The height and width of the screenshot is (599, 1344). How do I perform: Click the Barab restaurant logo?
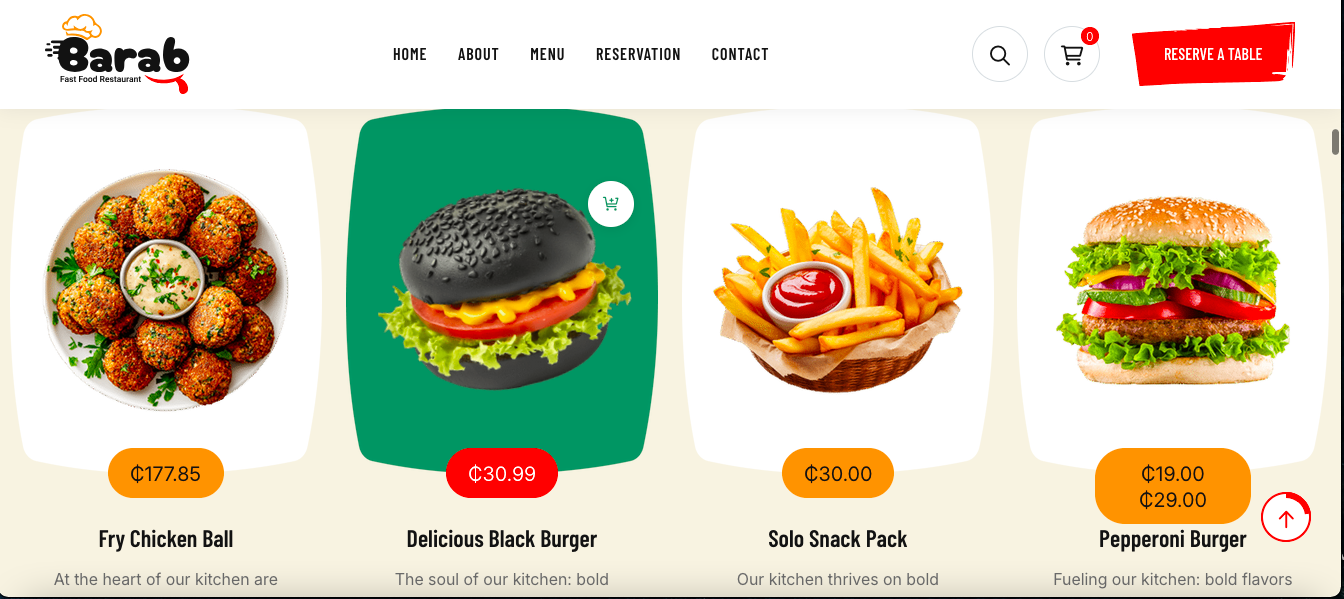pyautogui.click(x=117, y=54)
